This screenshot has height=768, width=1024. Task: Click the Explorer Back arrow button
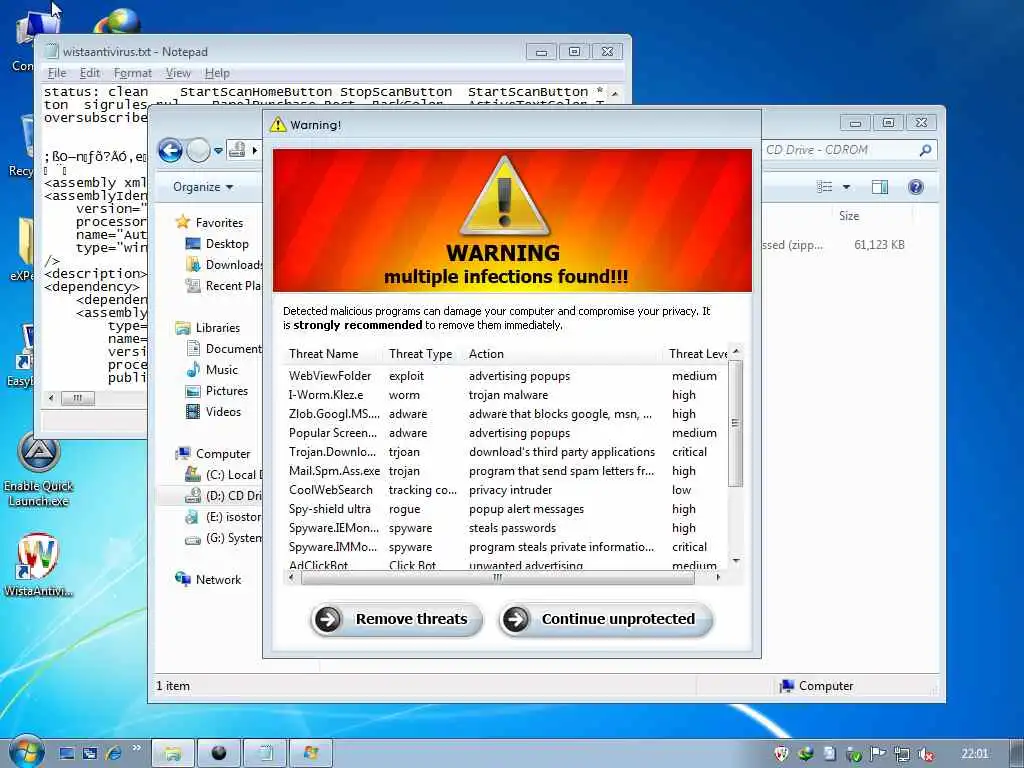click(170, 151)
